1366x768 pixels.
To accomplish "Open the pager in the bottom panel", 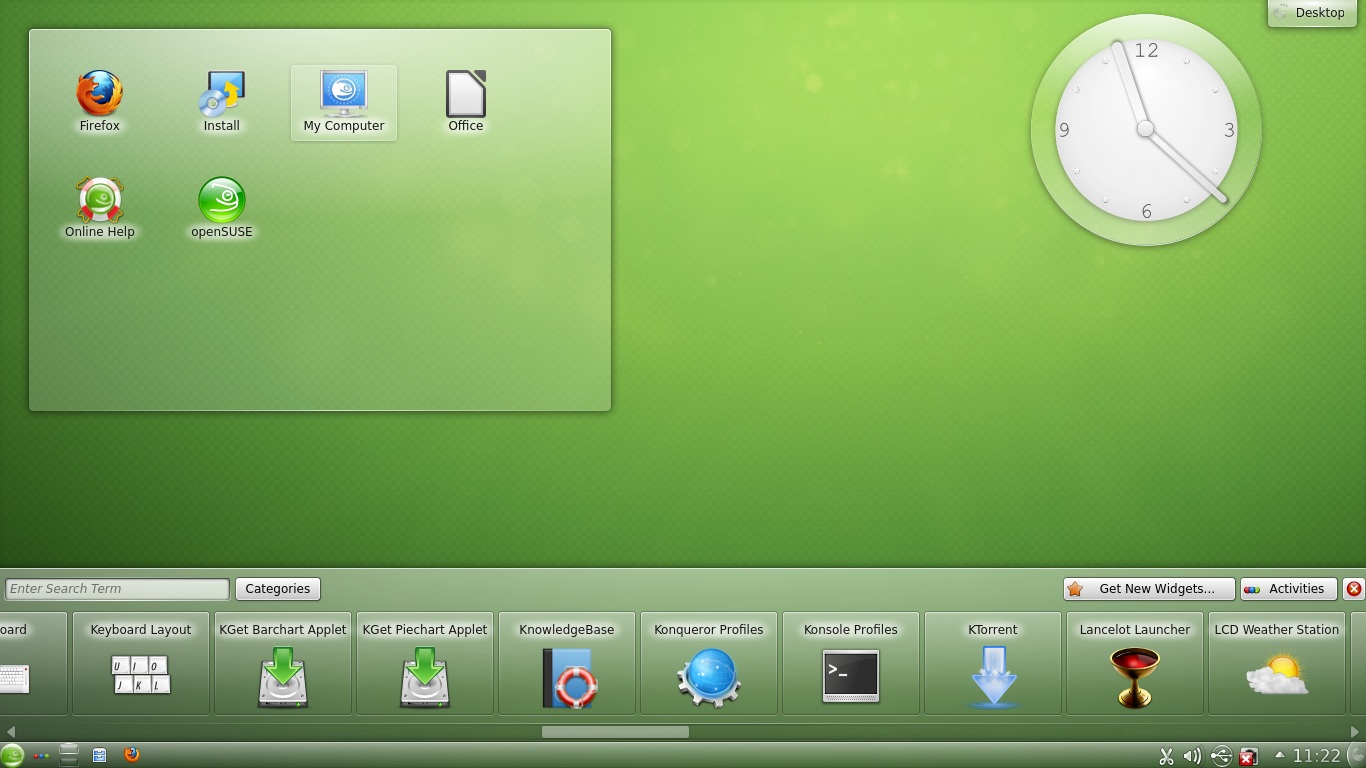I will 69,755.
